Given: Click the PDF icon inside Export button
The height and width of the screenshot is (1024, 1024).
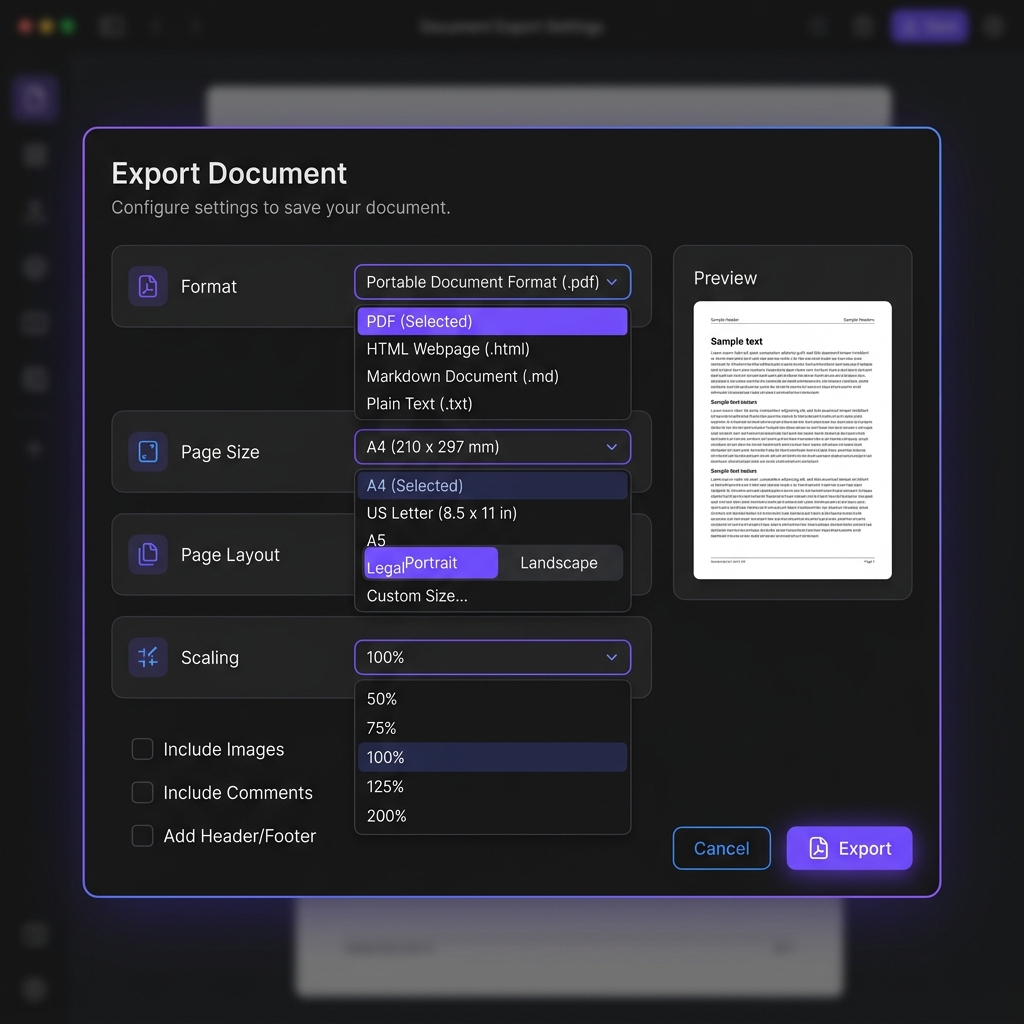Looking at the screenshot, I should point(818,848).
